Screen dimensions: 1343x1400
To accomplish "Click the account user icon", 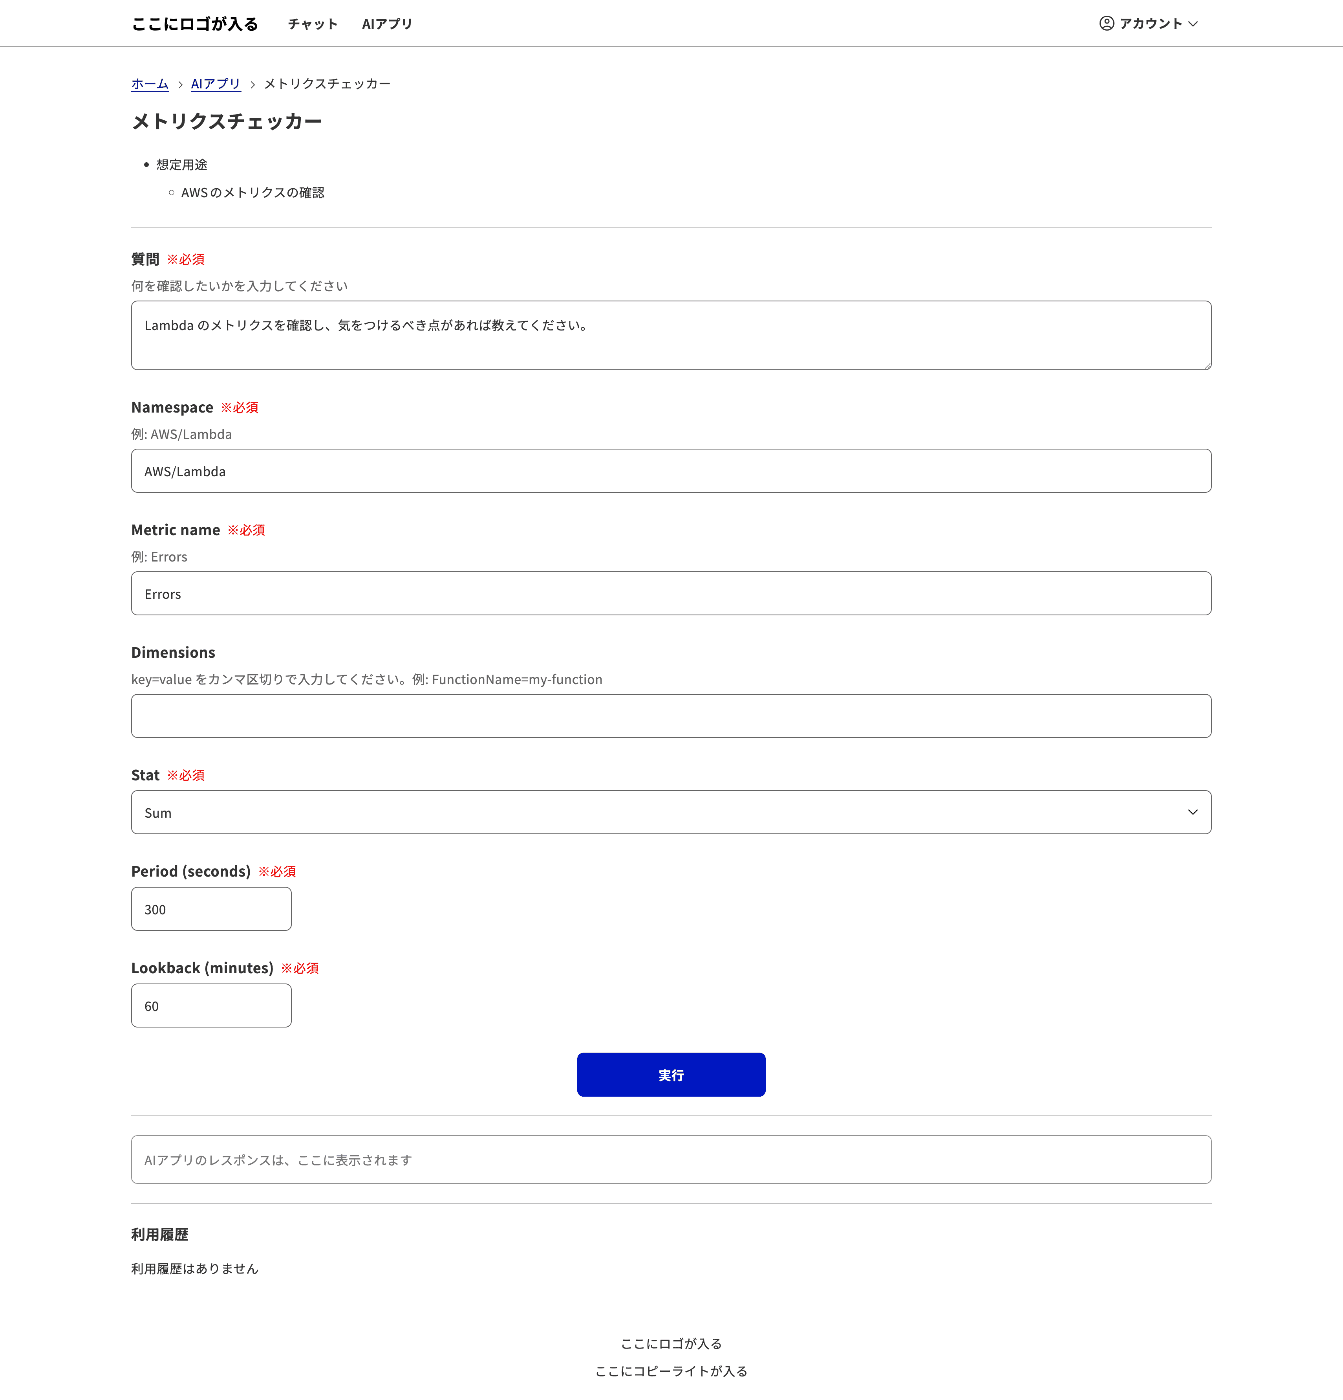I will pos(1106,23).
